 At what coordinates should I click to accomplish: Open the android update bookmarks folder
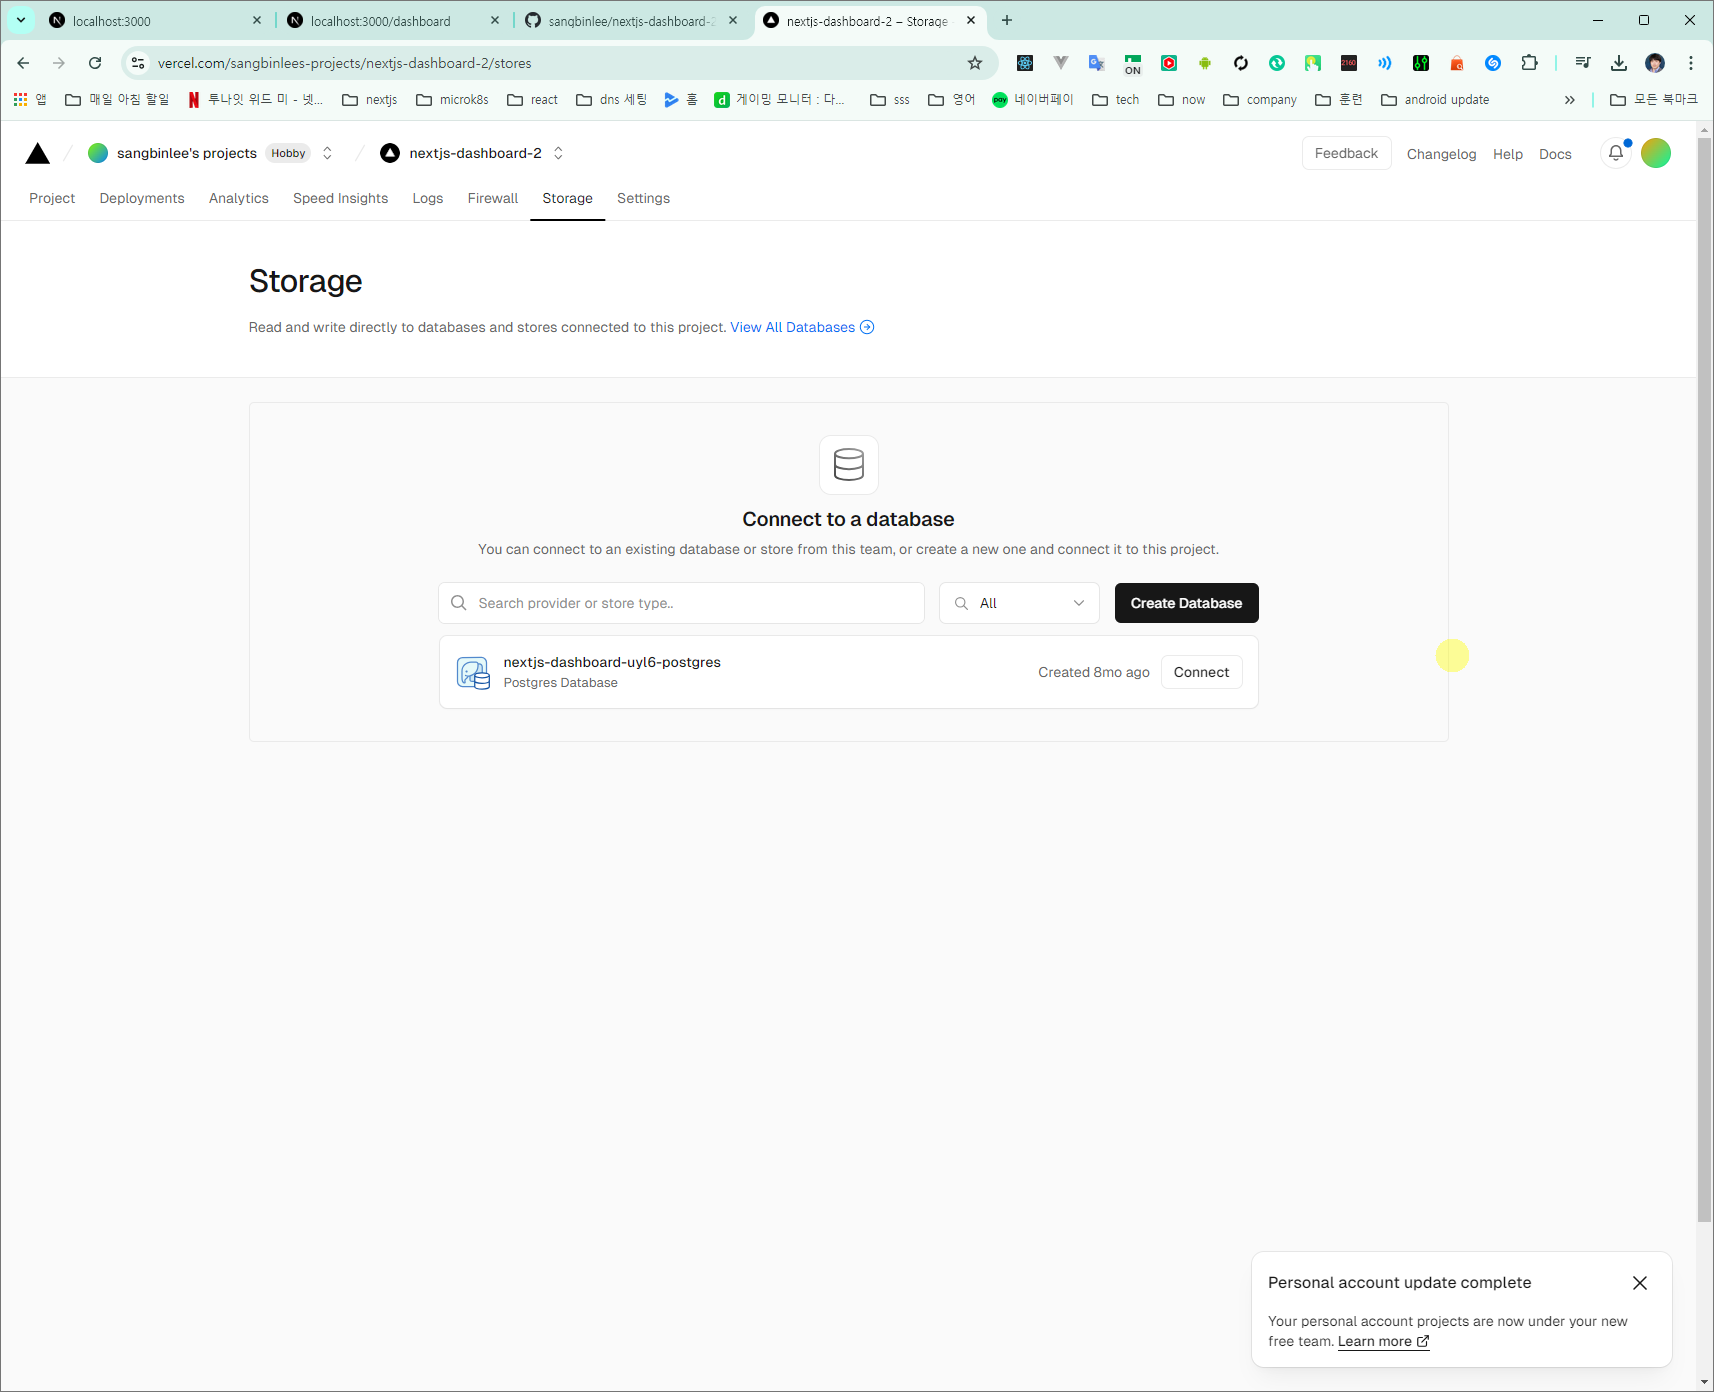click(x=1436, y=99)
